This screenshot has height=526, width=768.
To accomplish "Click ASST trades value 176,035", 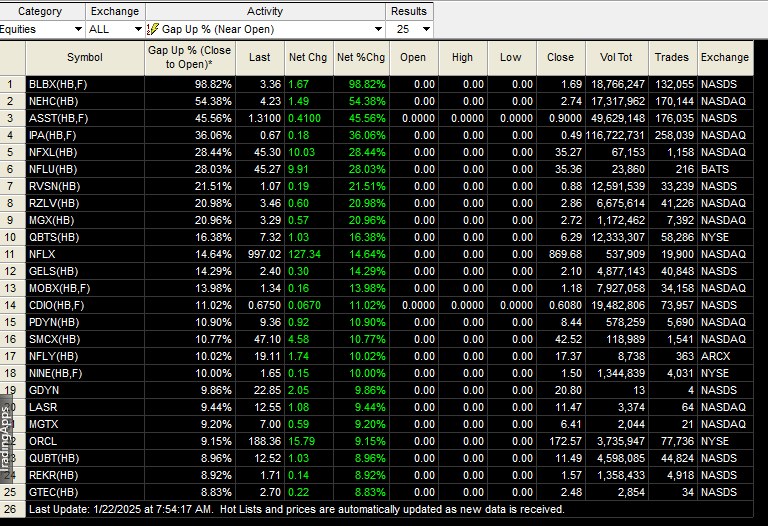I will (672, 119).
